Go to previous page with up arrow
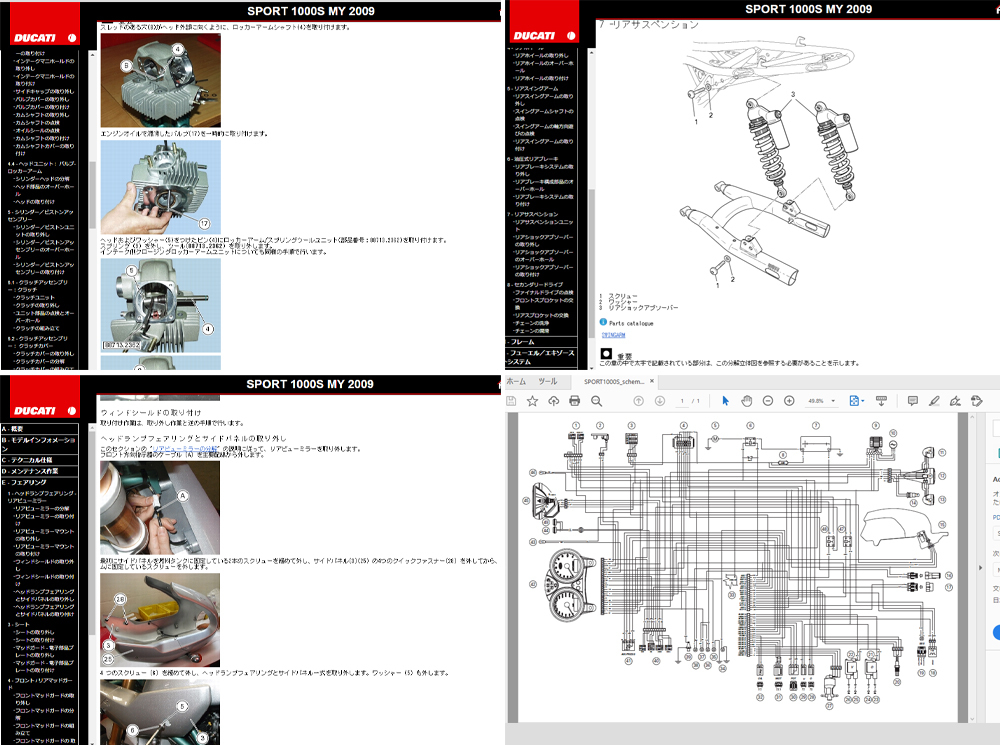1000x745 pixels. pyautogui.click(x=638, y=401)
